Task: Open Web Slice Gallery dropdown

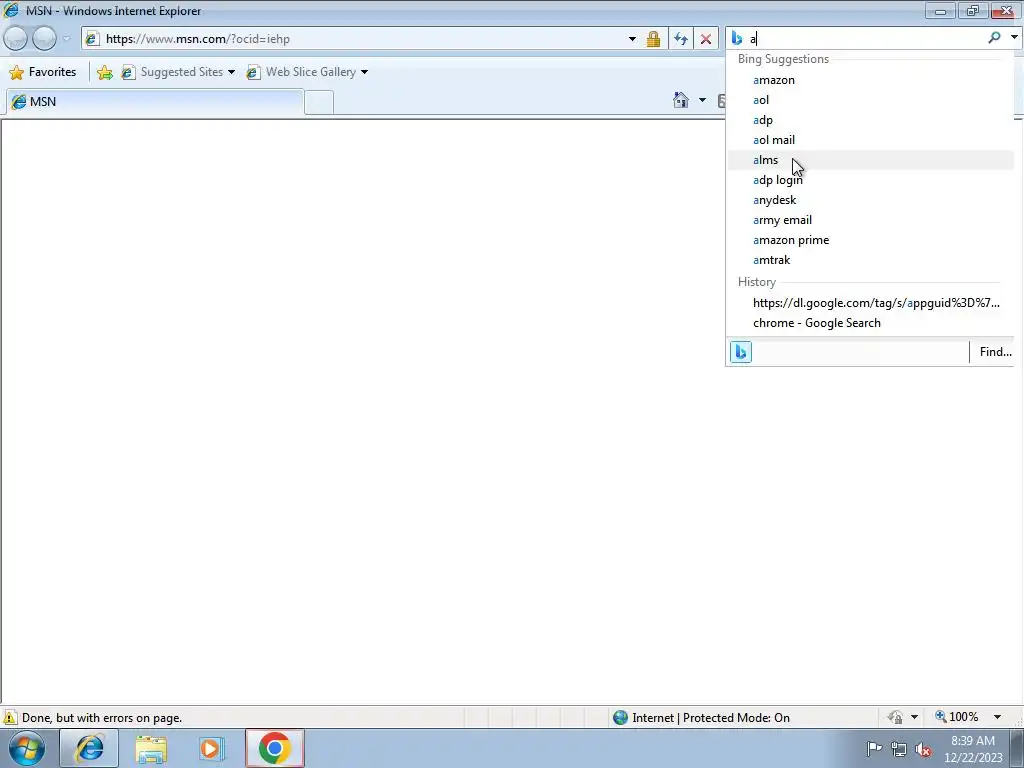Action: pos(307,72)
